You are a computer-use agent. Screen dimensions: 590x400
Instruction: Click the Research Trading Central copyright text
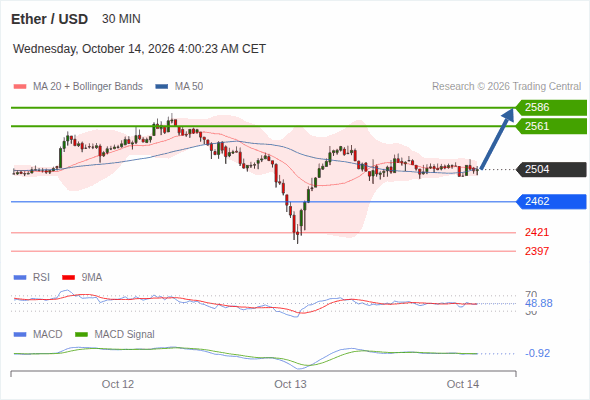click(x=506, y=87)
